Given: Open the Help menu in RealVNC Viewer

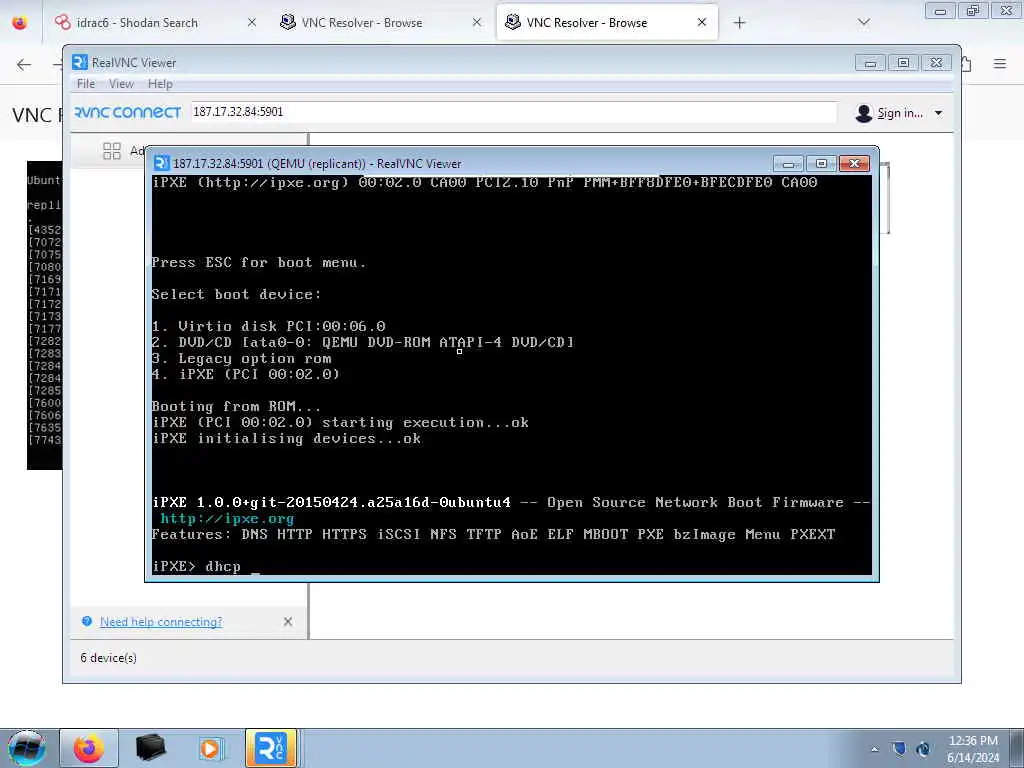Looking at the screenshot, I should click(x=160, y=84).
